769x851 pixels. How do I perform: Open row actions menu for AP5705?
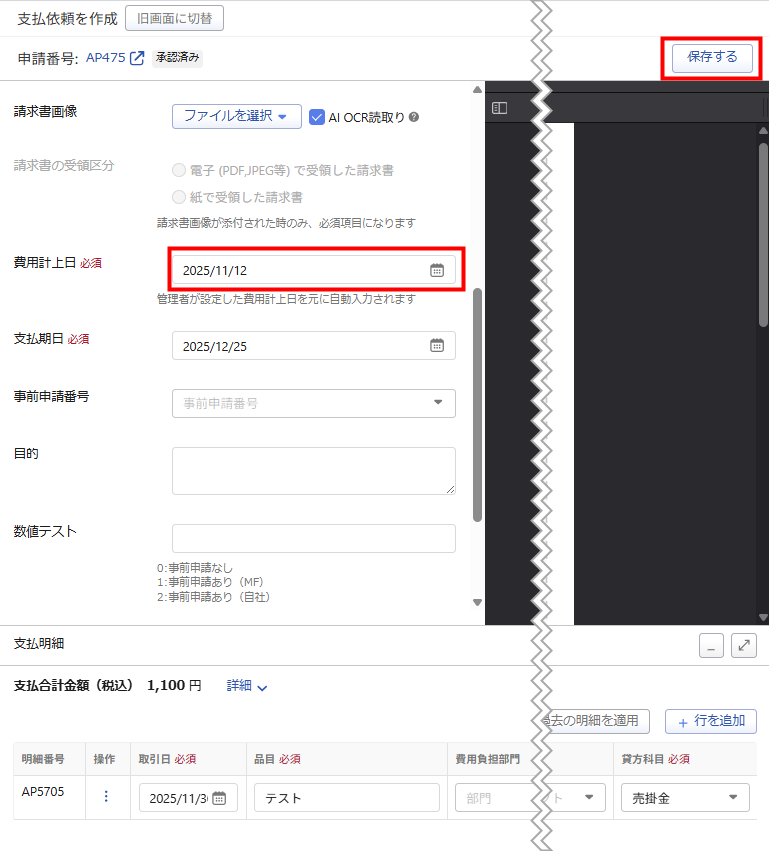click(106, 797)
